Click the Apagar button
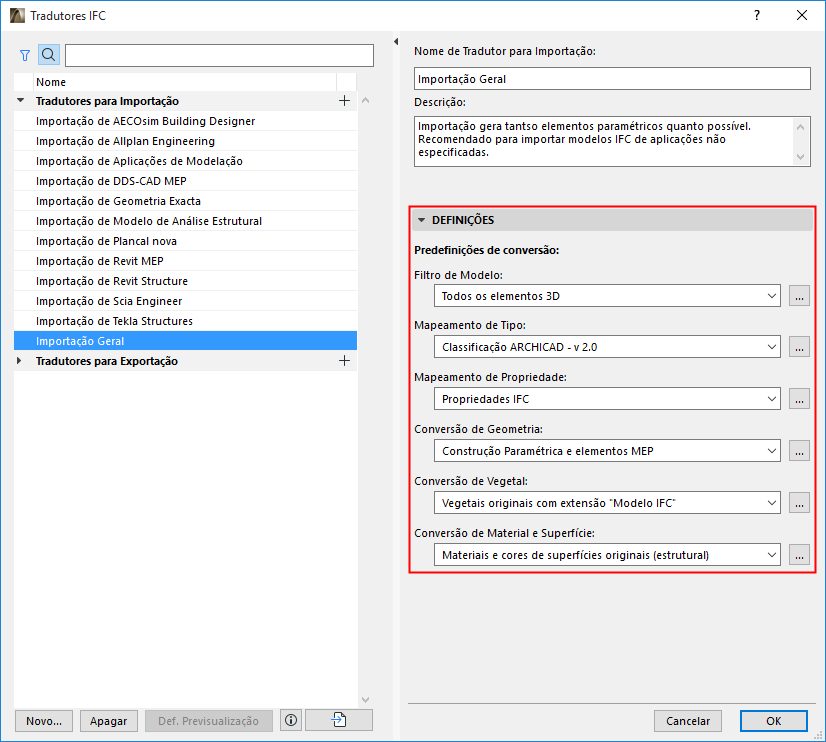826x742 pixels. point(109,721)
